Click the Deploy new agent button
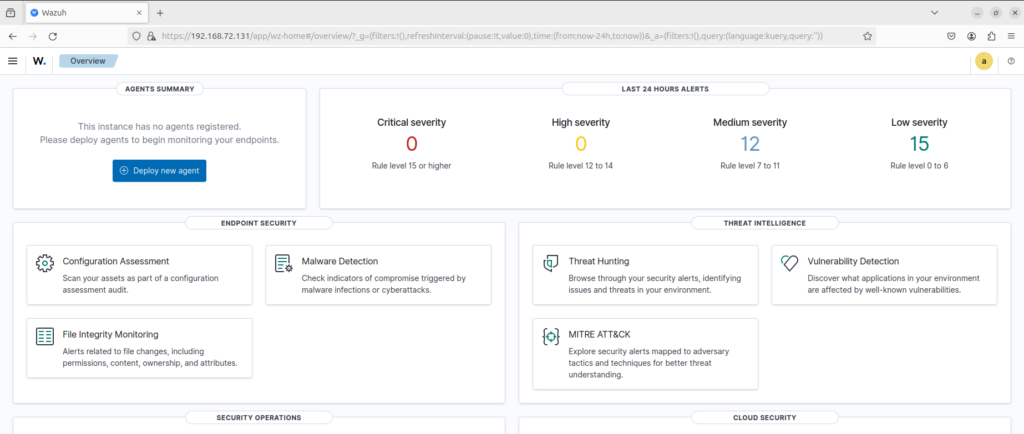The image size is (1024, 434). [x=159, y=170]
